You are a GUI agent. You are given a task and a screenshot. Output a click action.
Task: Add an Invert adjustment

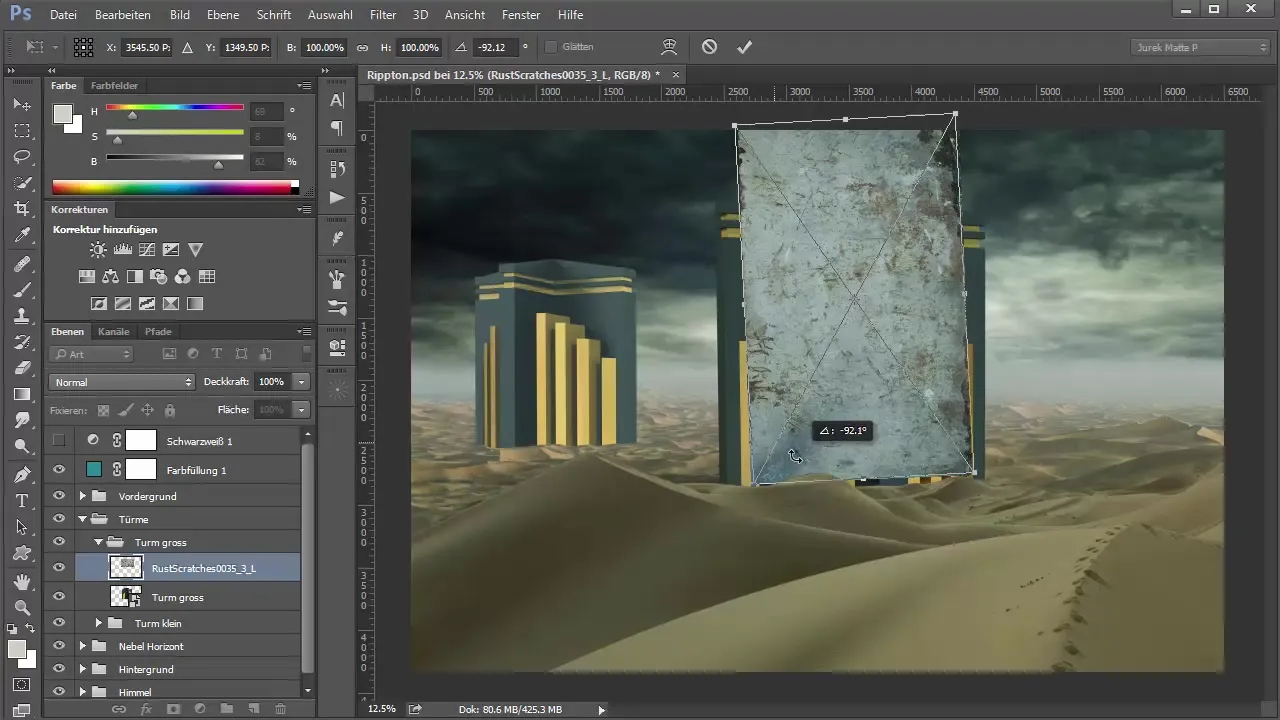click(x=99, y=303)
